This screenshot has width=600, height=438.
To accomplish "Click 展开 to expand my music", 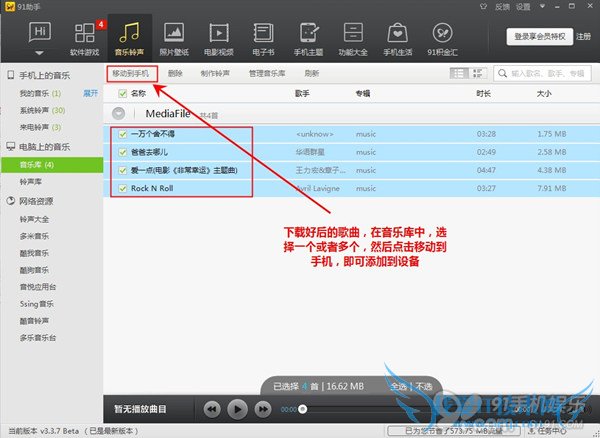I will click(x=91, y=93).
